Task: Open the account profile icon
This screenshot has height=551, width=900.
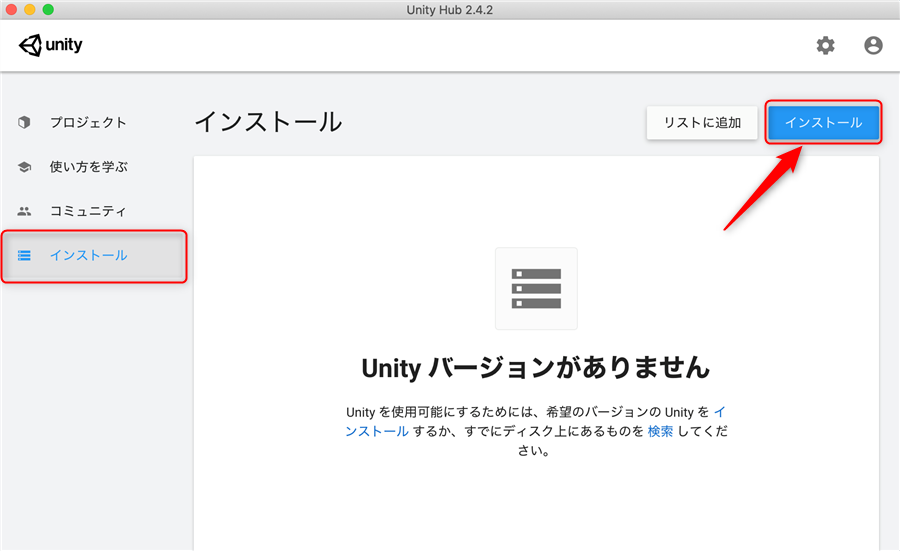Action: [873, 45]
